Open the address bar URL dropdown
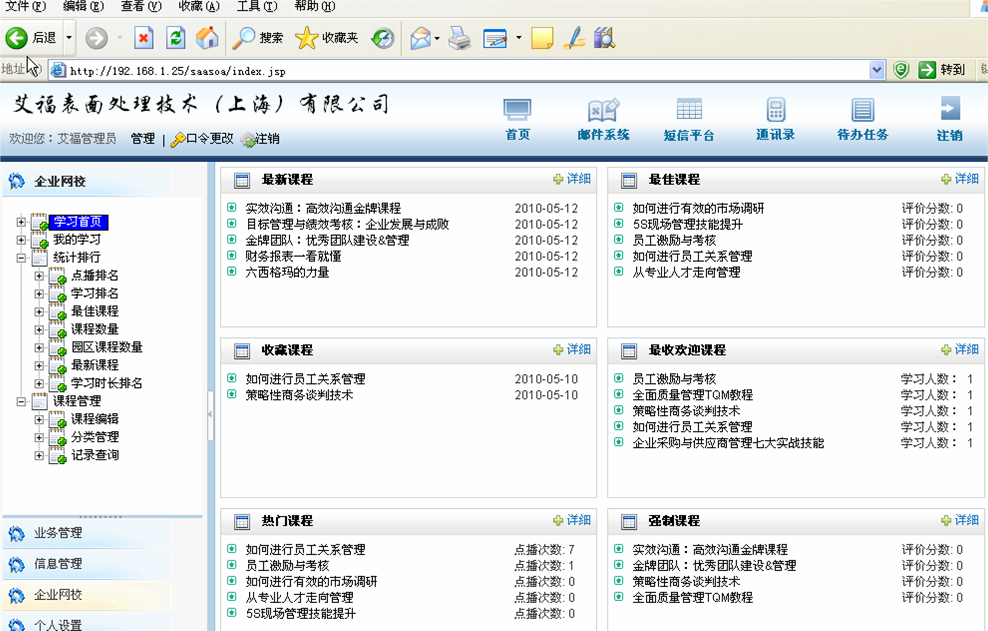 (x=876, y=70)
